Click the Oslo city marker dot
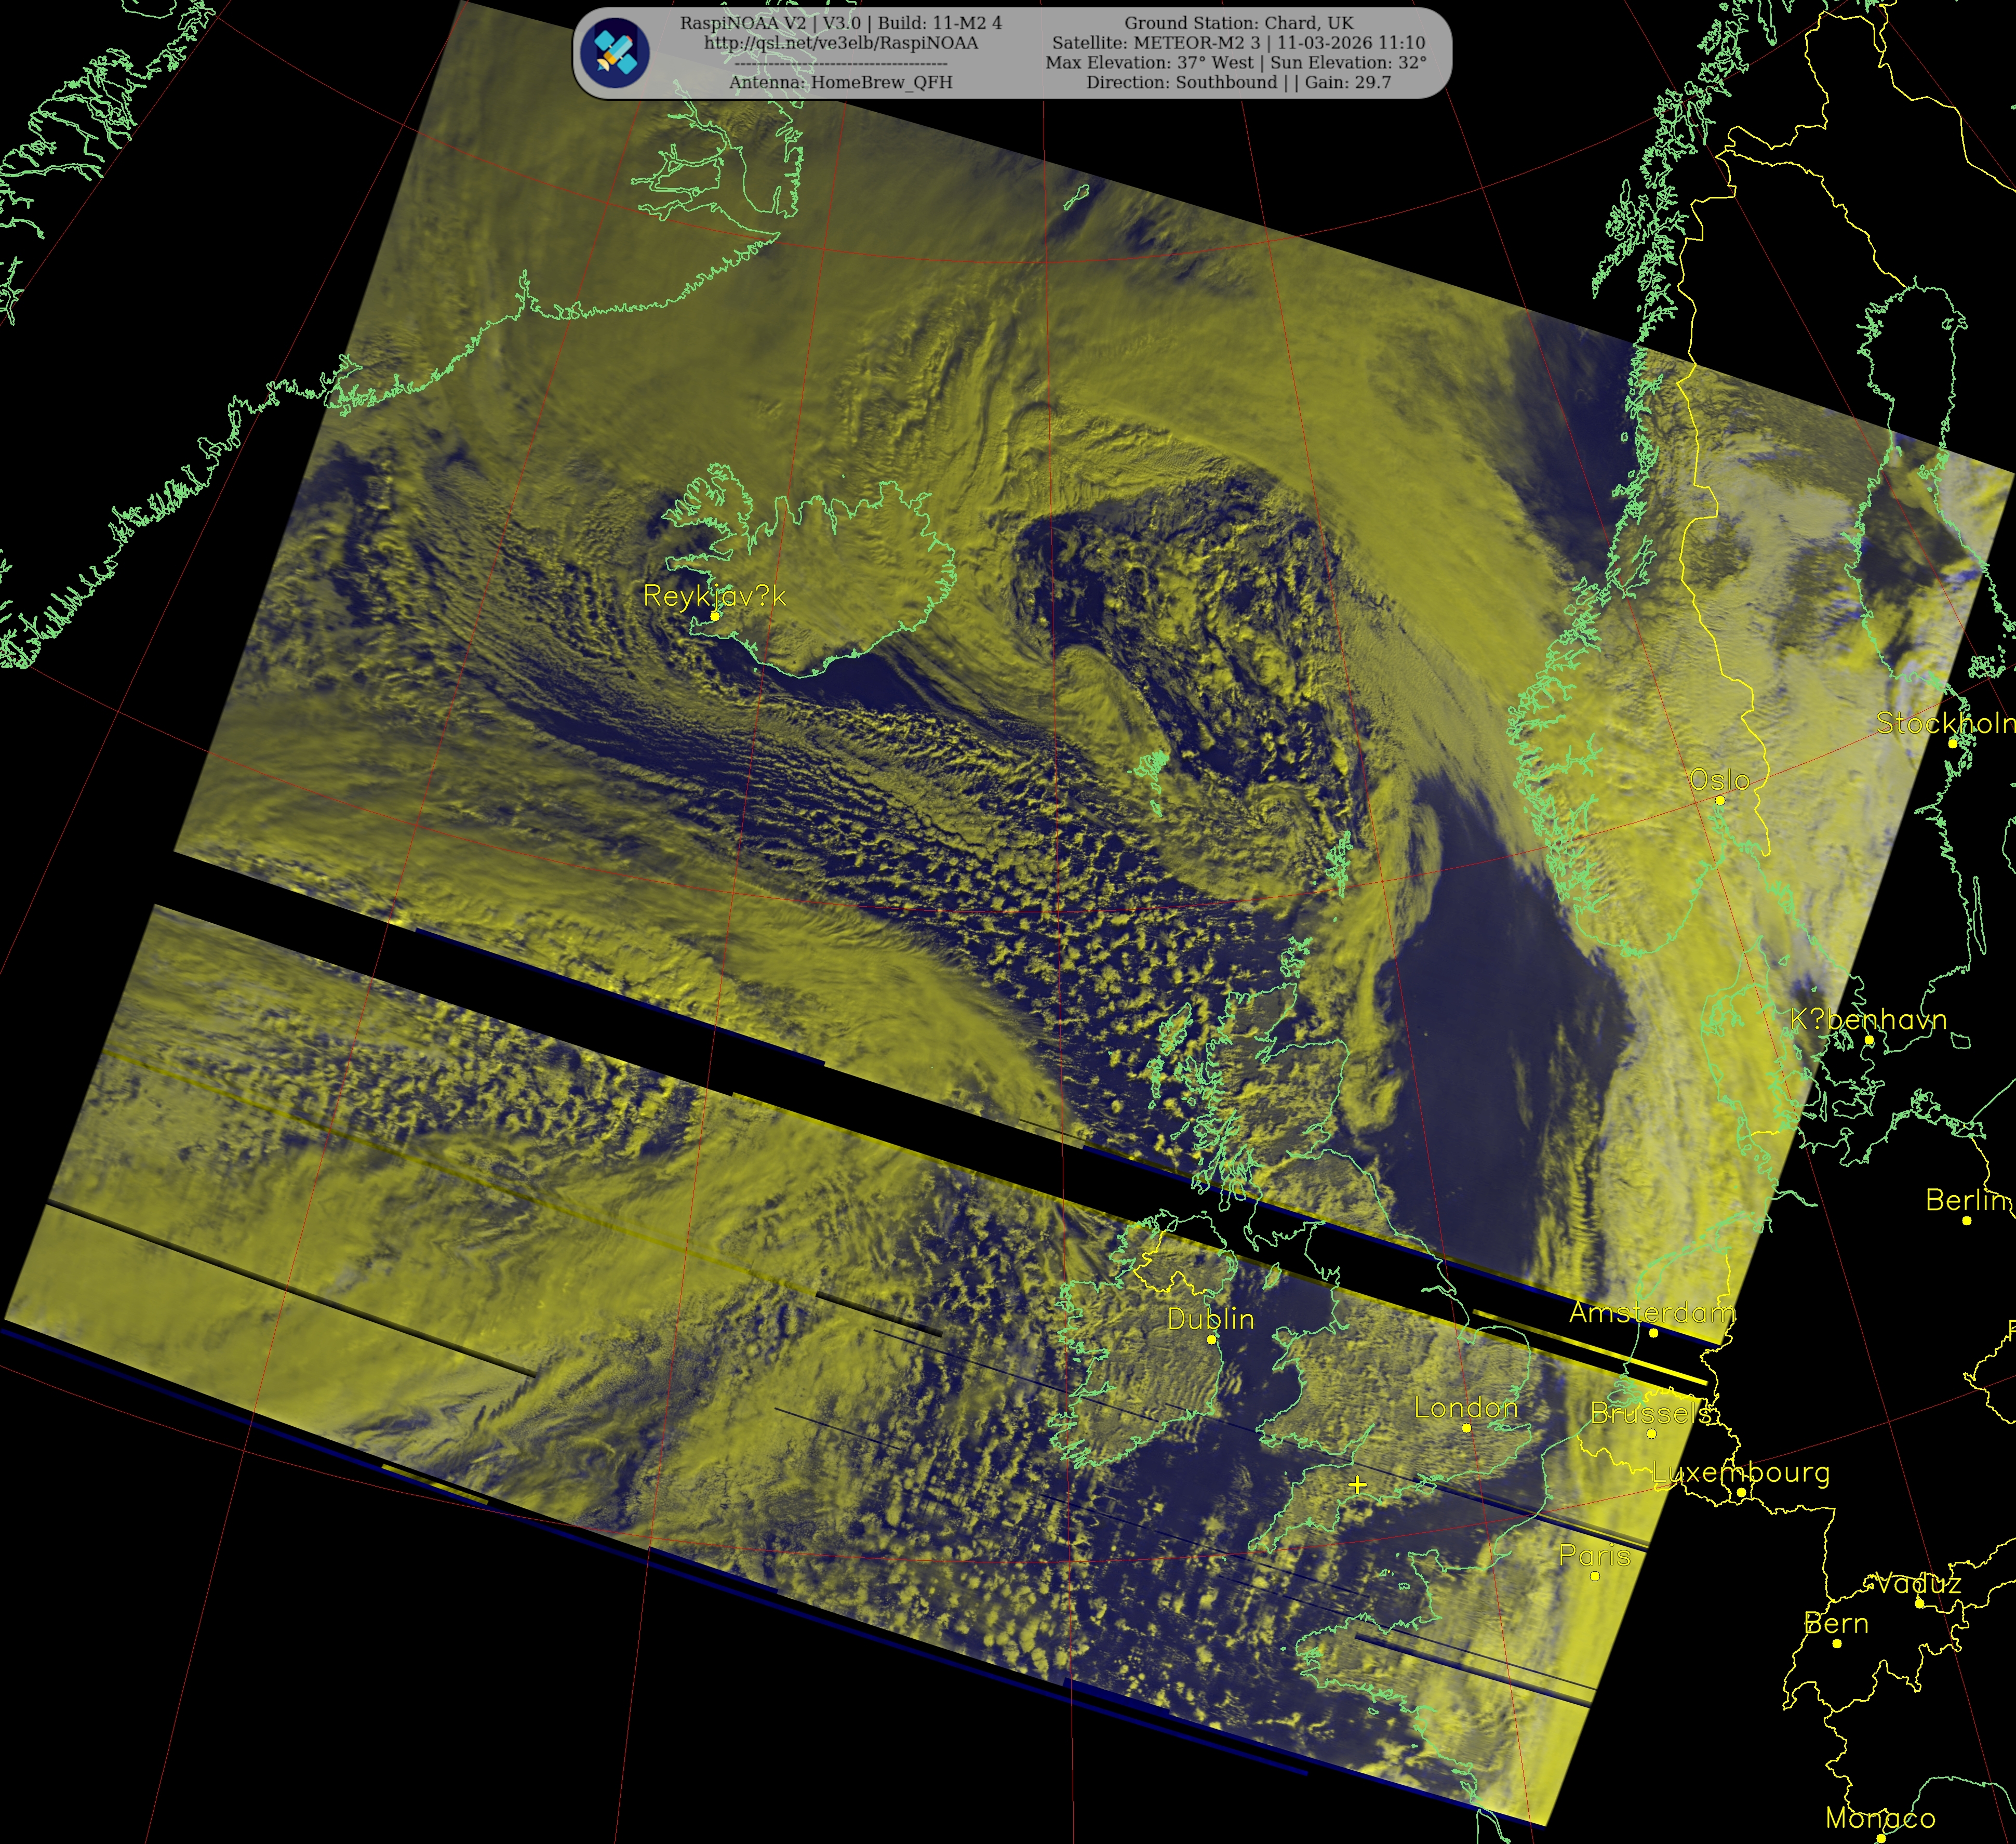2016x1844 pixels. point(1720,800)
